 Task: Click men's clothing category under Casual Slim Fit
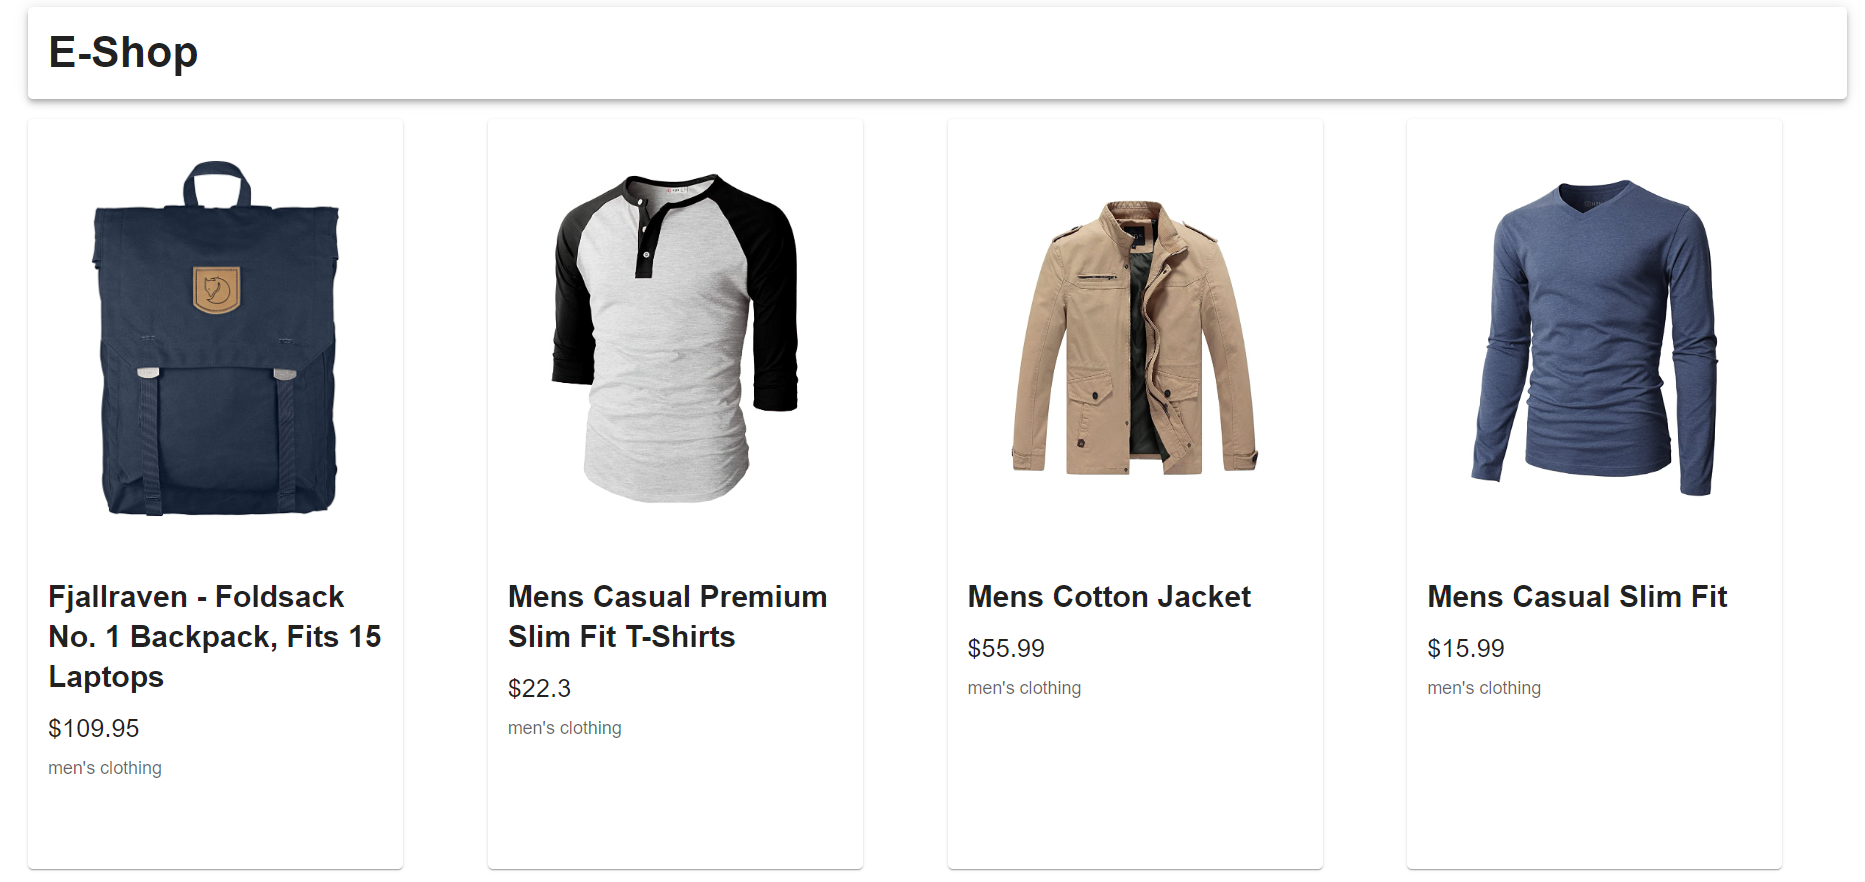click(1484, 688)
